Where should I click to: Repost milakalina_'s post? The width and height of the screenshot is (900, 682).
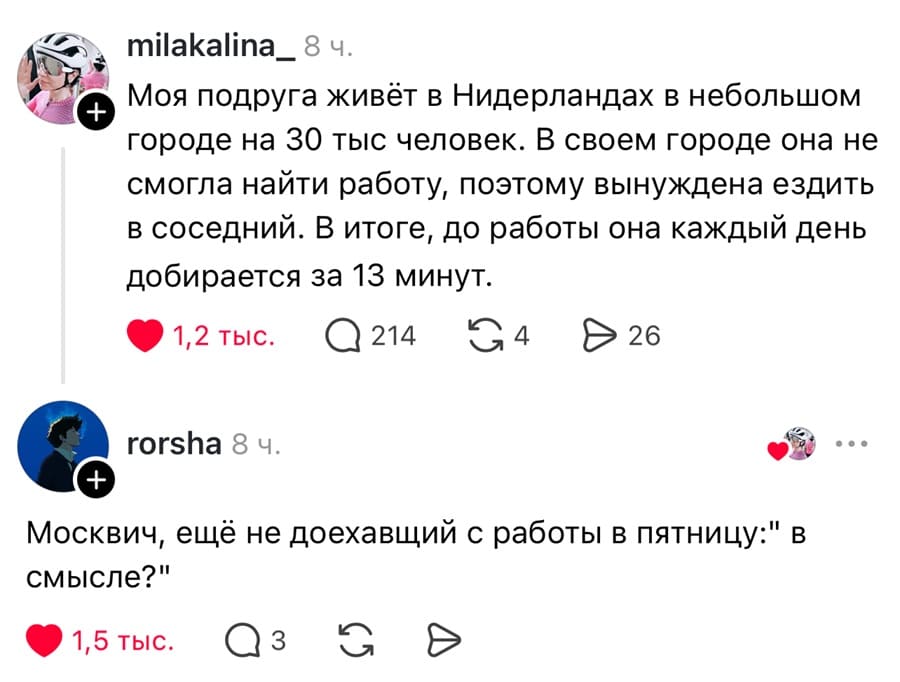pyautogui.click(x=485, y=336)
